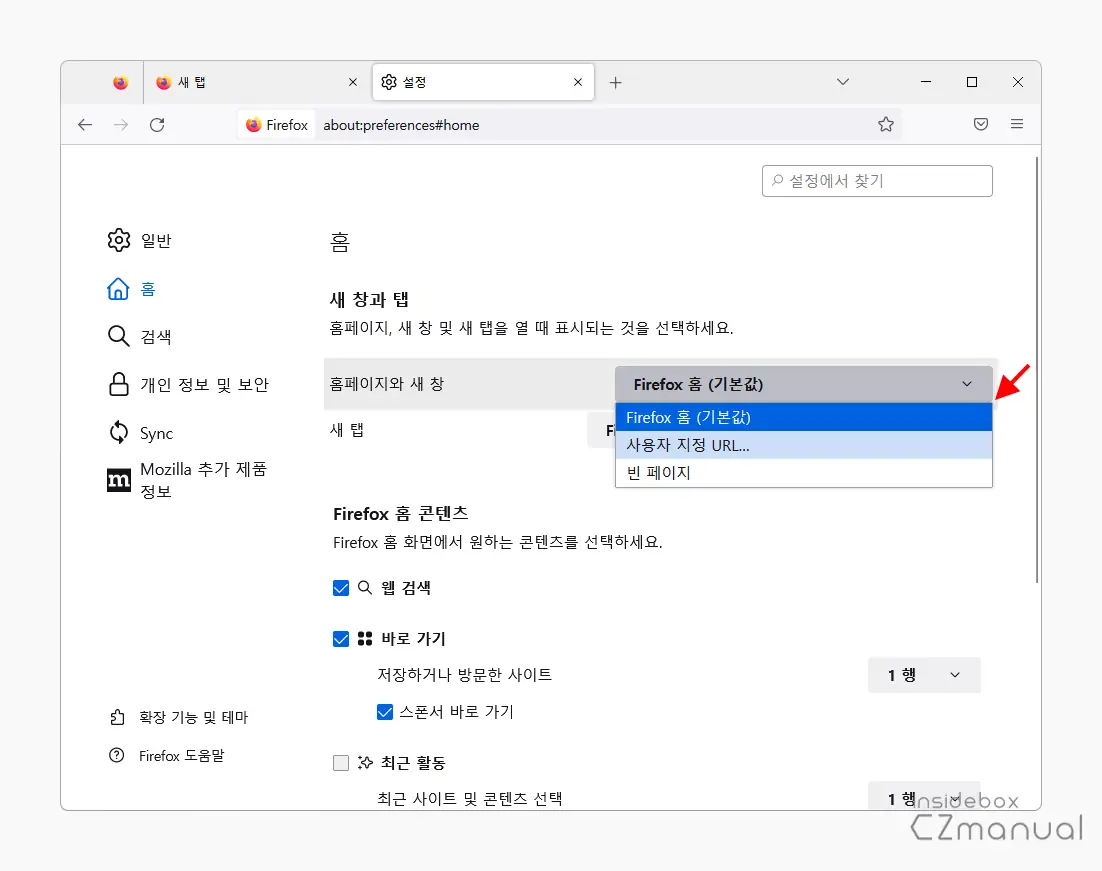This screenshot has height=871, width=1102.
Task: Choose Firefox 홈 (기본값) option
Action: [803, 418]
